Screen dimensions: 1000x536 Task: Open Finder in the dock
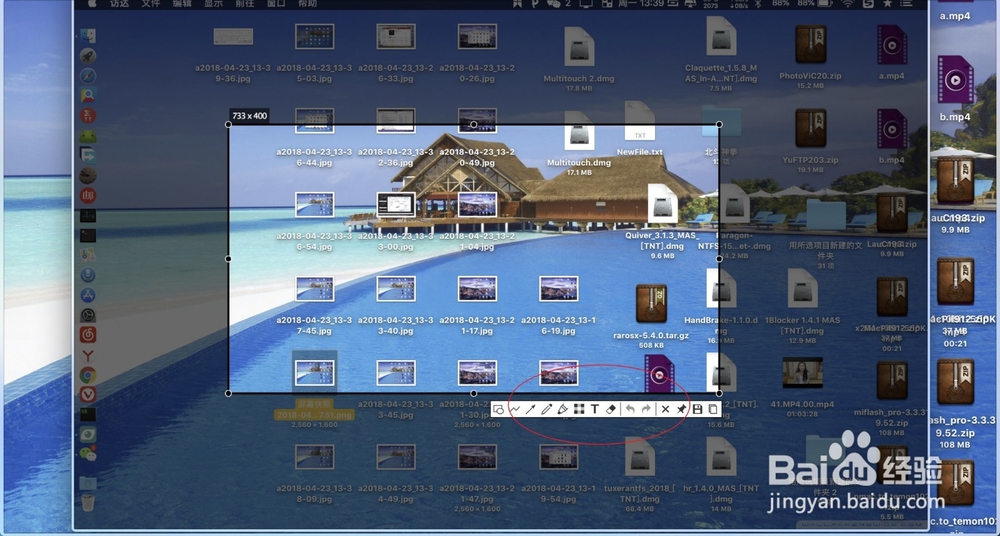[88, 36]
